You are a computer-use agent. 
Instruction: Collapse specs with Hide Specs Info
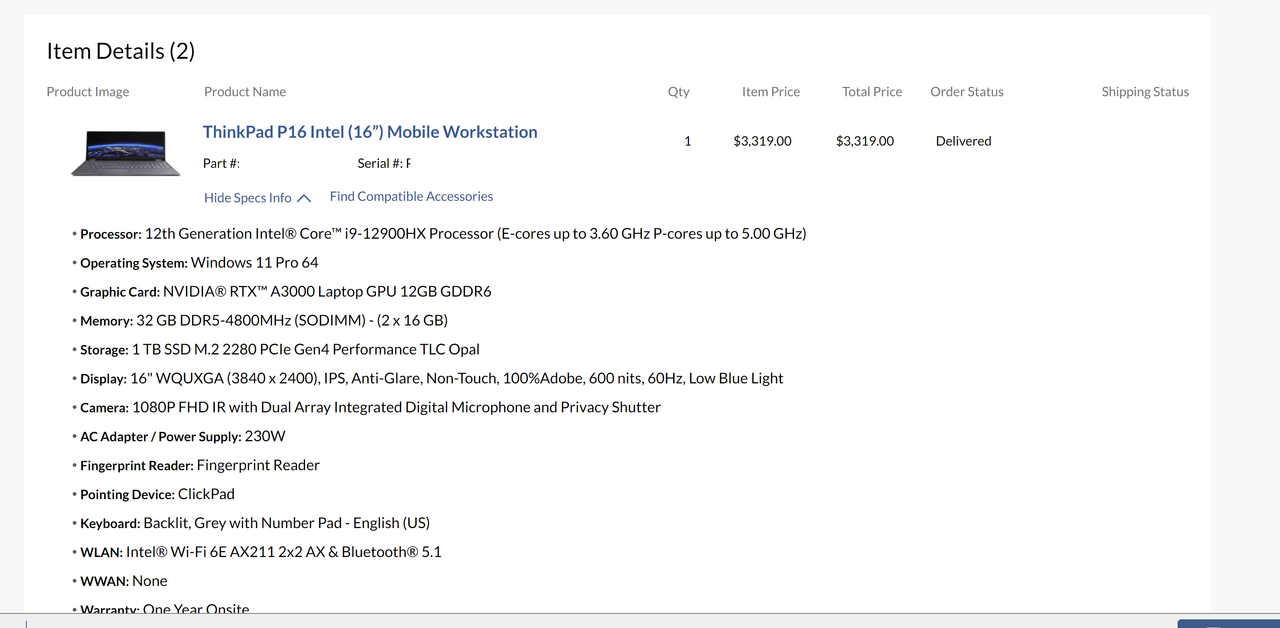click(248, 198)
